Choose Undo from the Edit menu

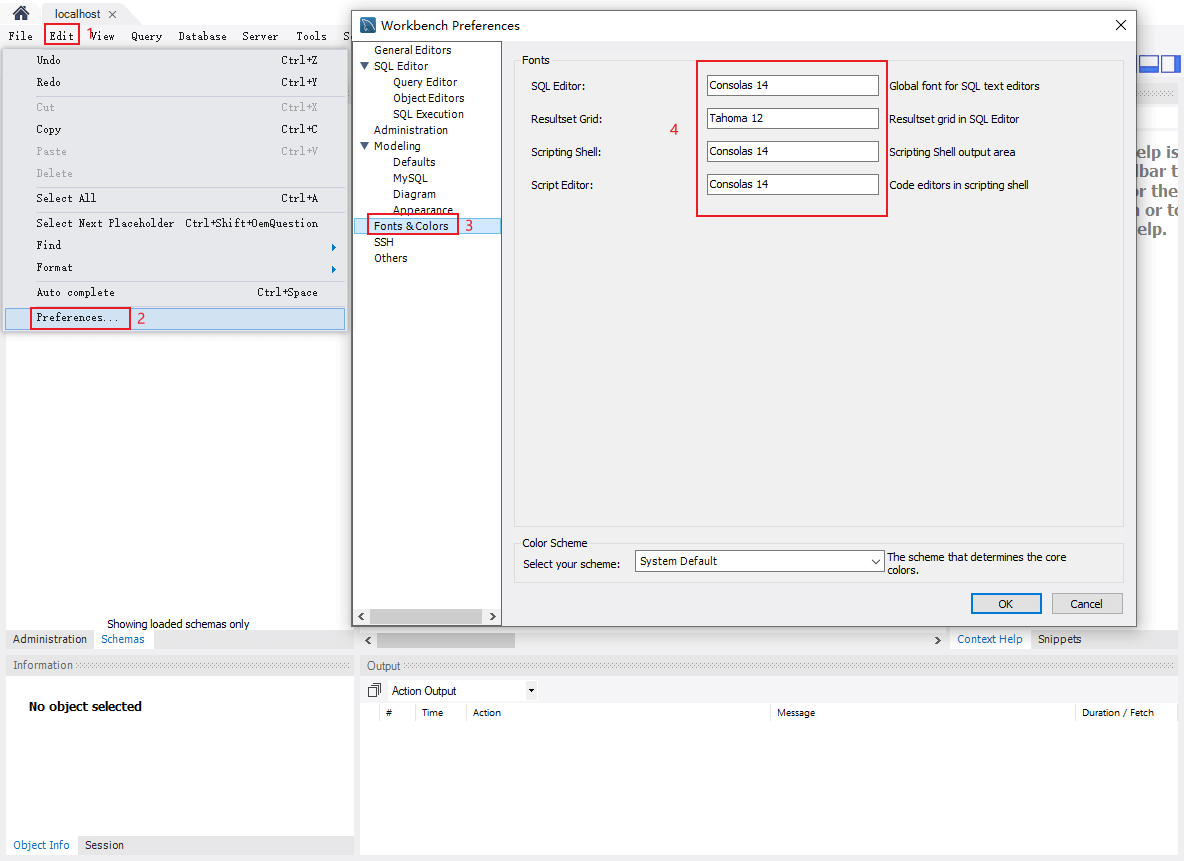click(x=175, y=60)
